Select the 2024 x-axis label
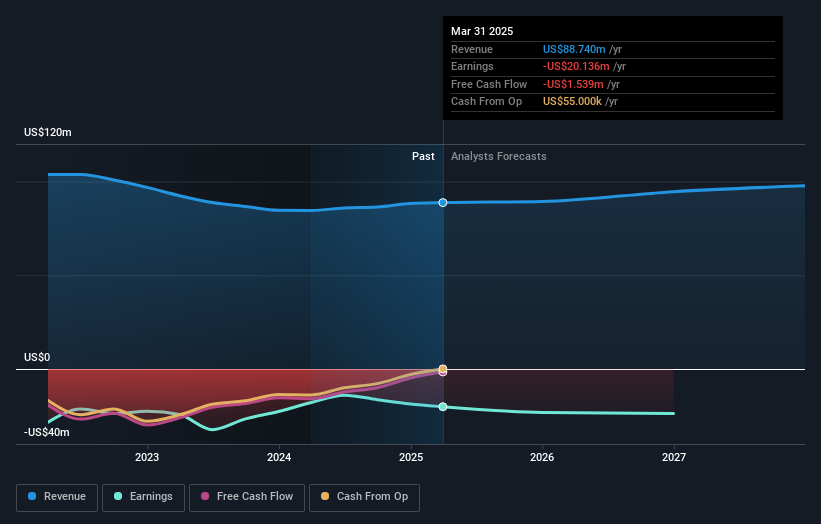821x524 pixels. click(279, 457)
